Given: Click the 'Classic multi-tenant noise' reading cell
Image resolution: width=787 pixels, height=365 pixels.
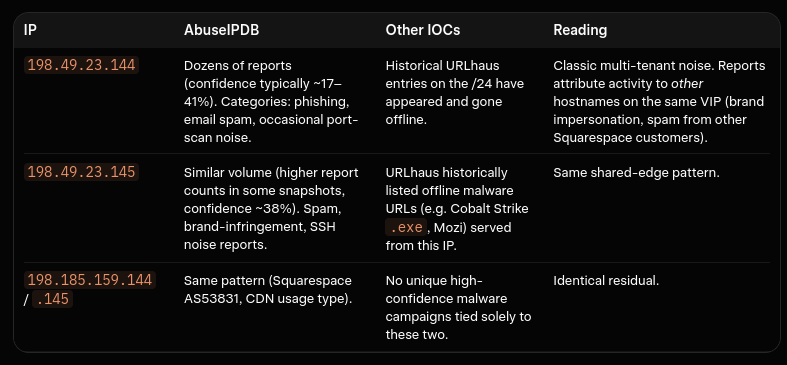Looking at the screenshot, I should pos(660,102).
